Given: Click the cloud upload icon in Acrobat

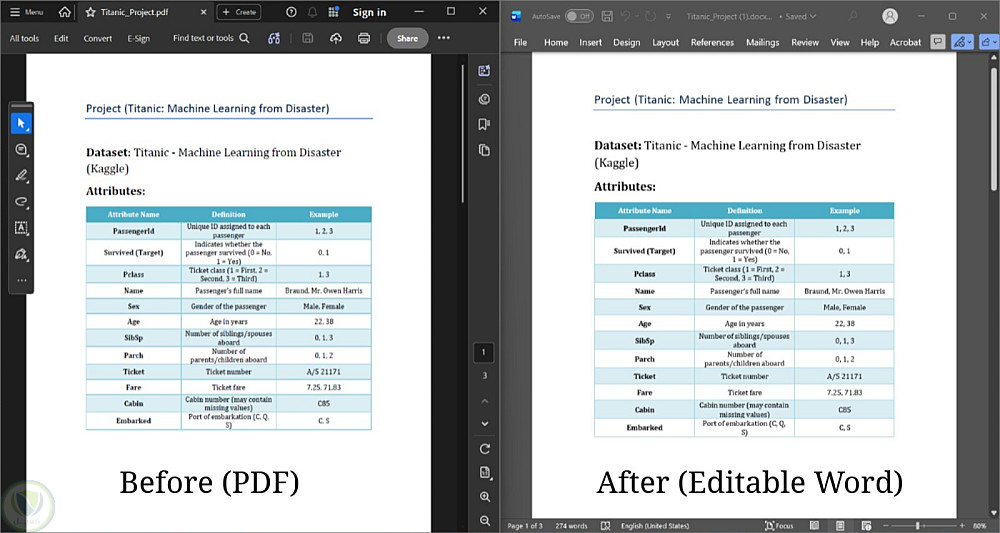Looking at the screenshot, I should 335,38.
